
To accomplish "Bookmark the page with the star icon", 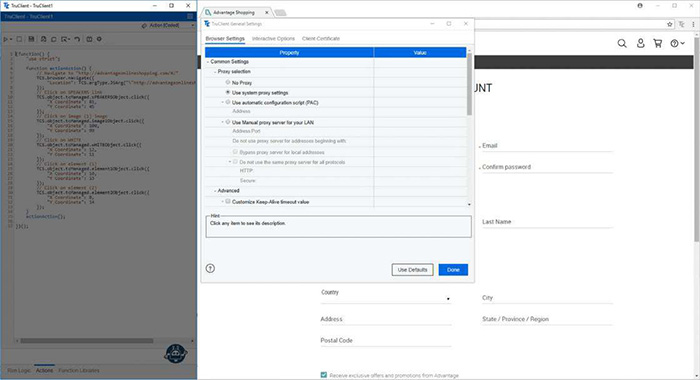I will (x=670, y=25).
